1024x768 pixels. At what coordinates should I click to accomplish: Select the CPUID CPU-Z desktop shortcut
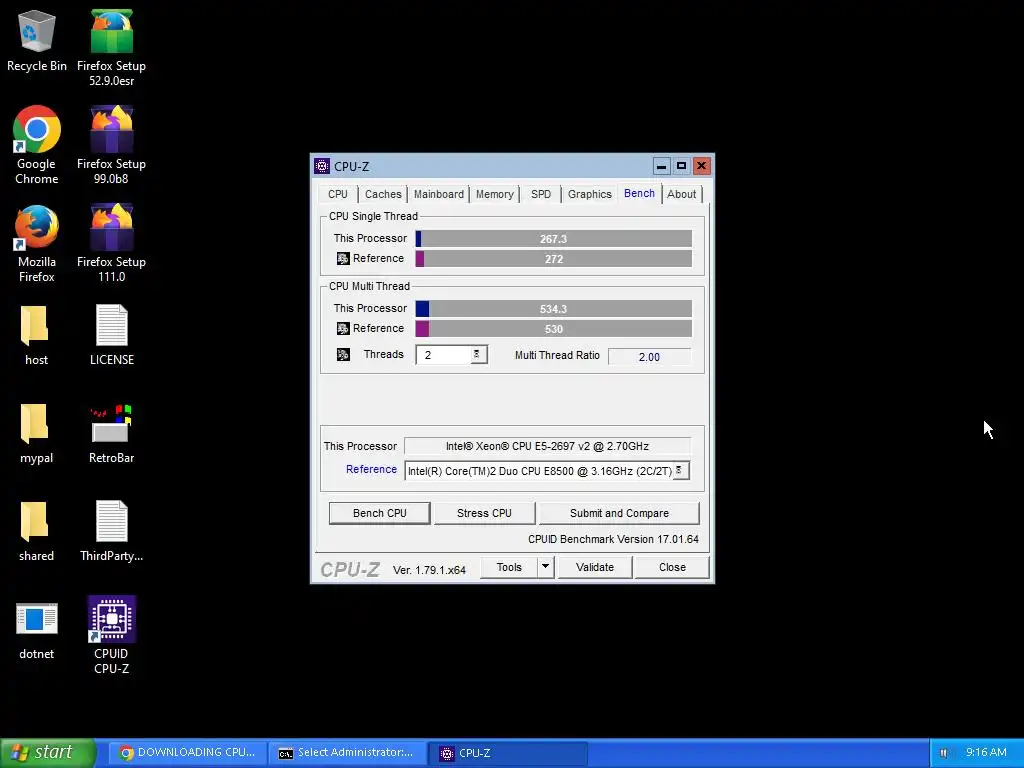(x=112, y=635)
